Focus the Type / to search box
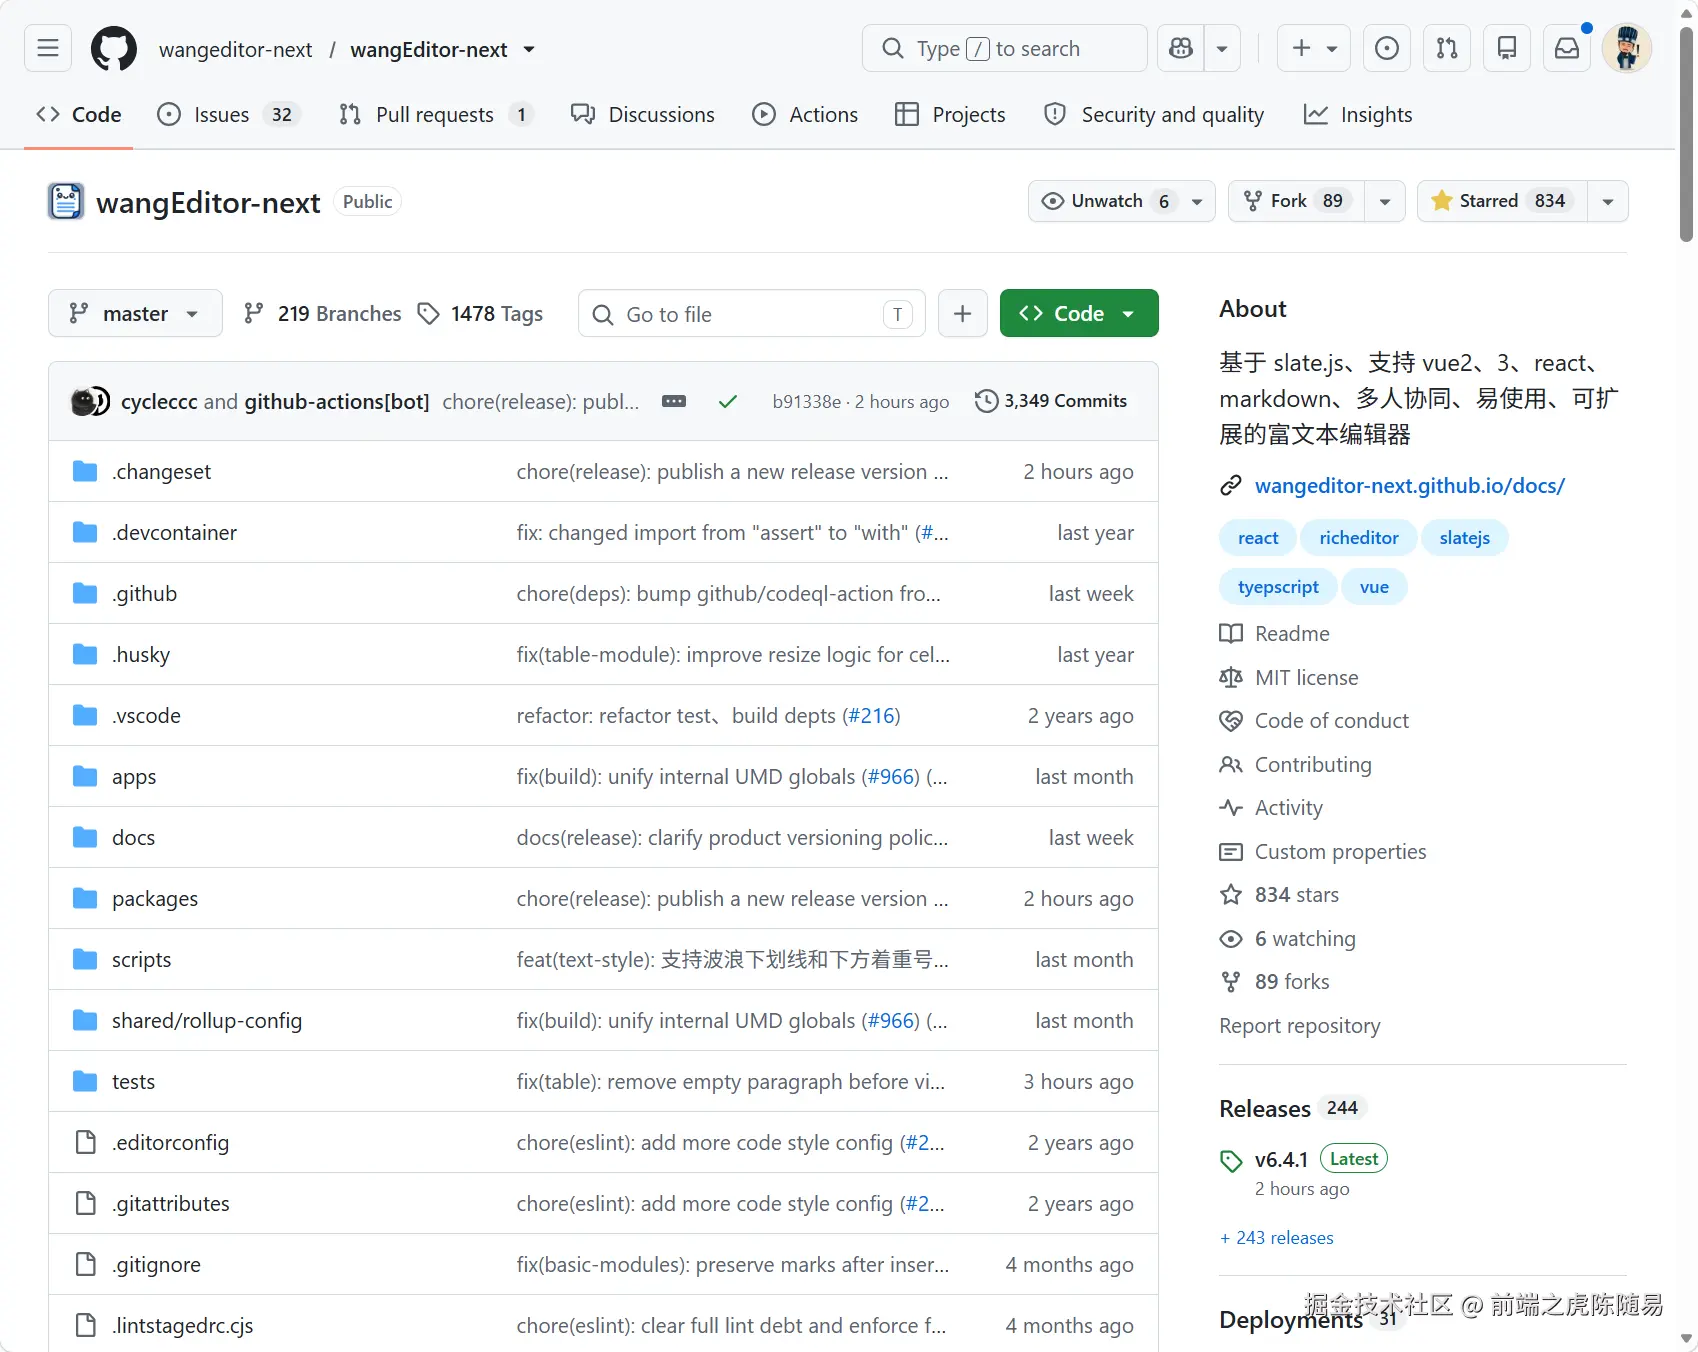The image size is (1698, 1352). (1004, 48)
